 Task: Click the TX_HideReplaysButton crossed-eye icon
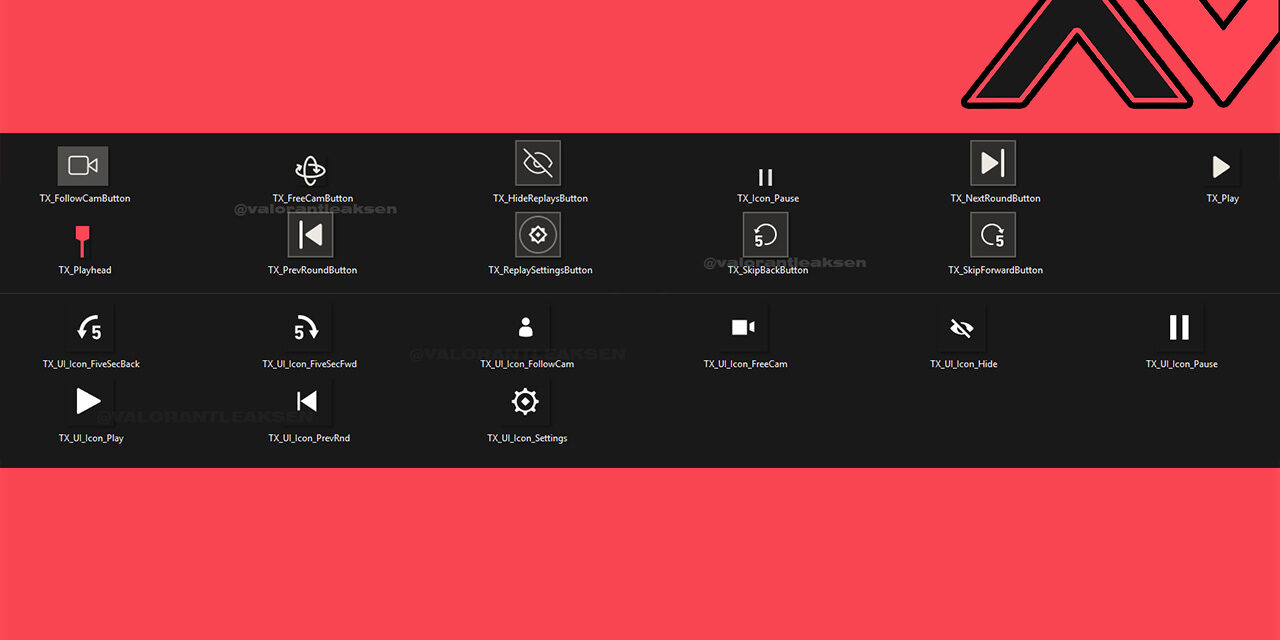tap(538, 163)
